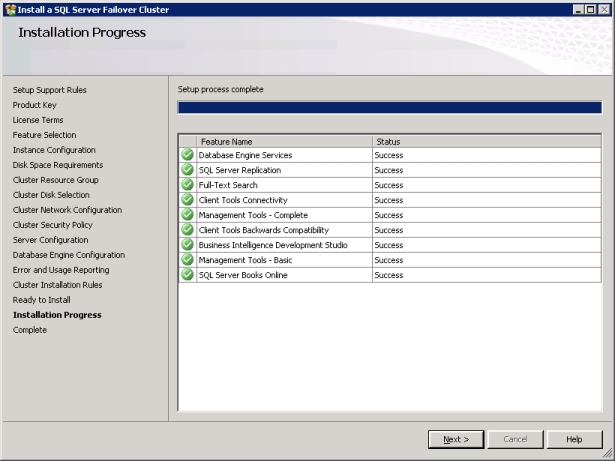Click the completed setup progress bar
This screenshot has height=461, width=615.
pyautogui.click(x=390, y=108)
